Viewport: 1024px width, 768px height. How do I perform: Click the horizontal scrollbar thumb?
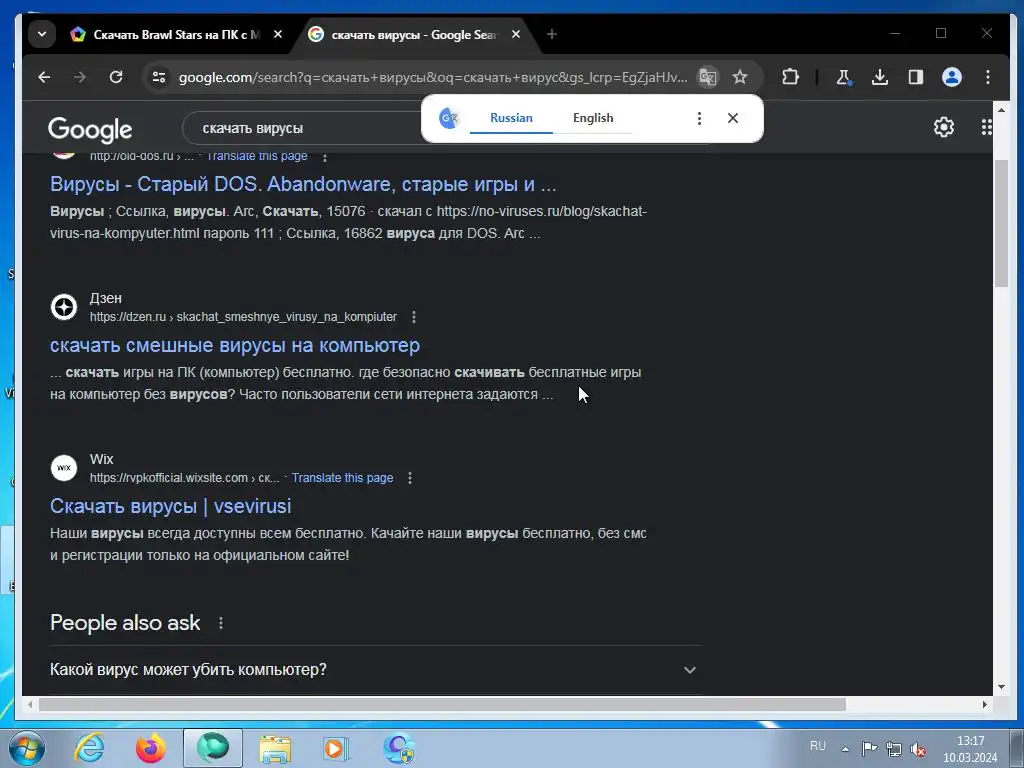point(442,705)
